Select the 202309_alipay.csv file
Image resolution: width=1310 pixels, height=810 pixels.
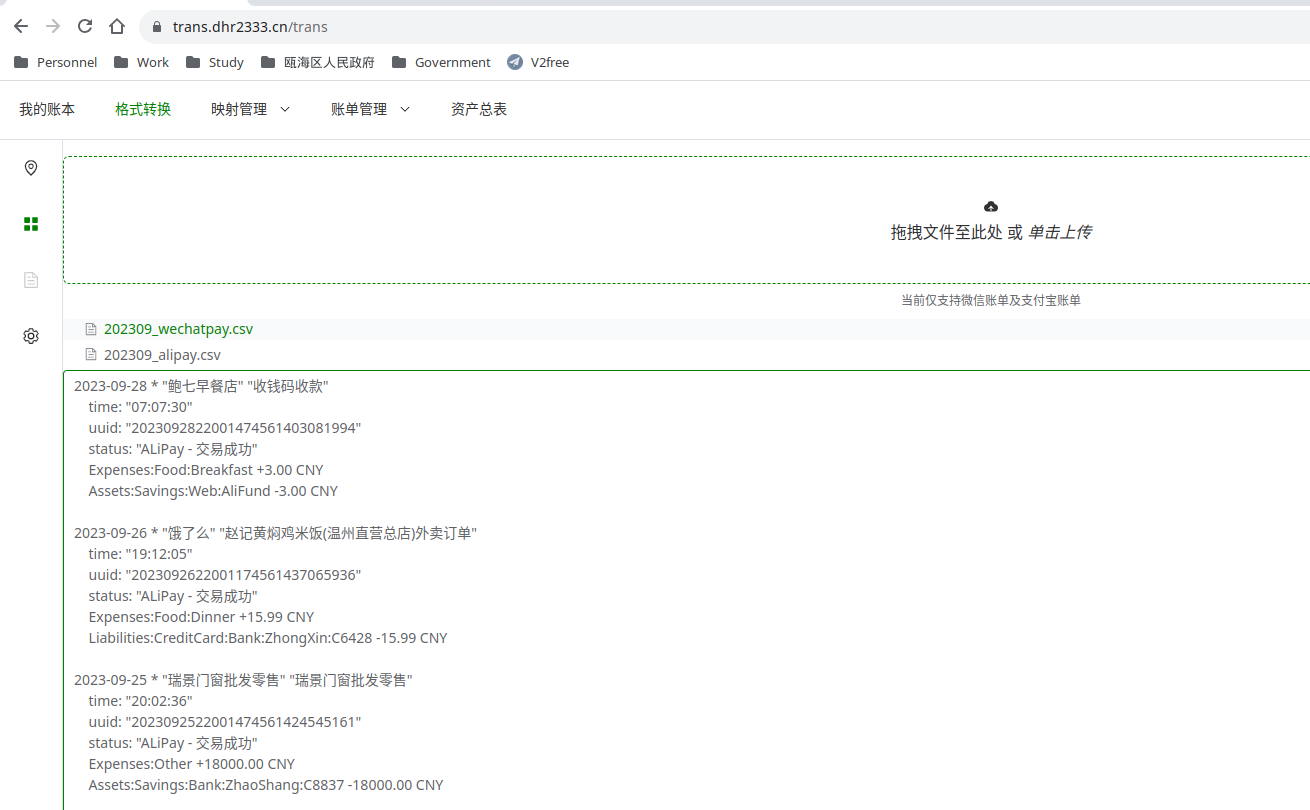tap(162, 355)
